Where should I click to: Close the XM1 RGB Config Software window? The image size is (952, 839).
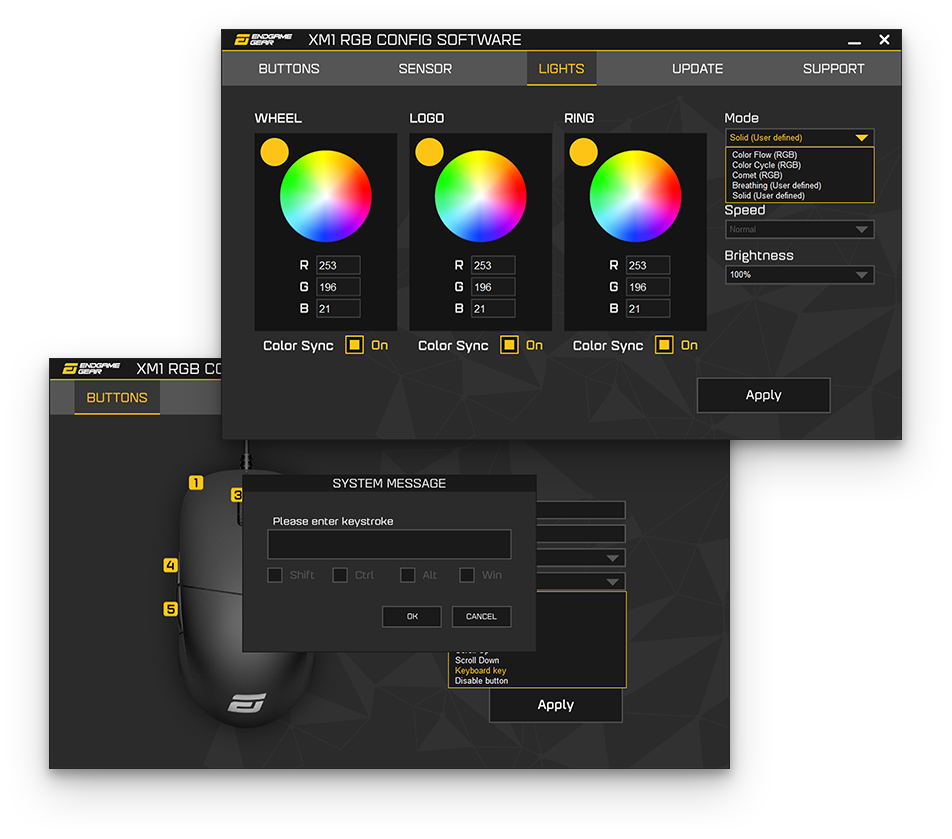click(x=885, y=39)
